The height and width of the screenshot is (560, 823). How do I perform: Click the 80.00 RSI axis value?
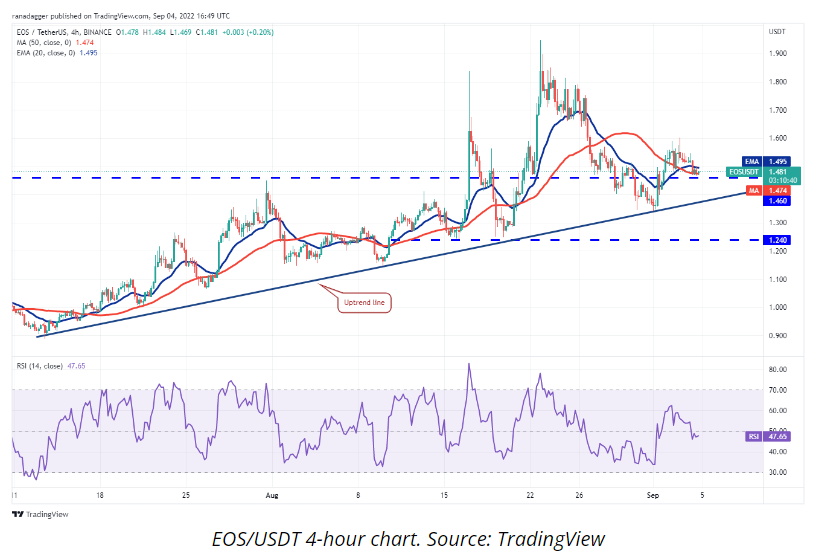[777, 369]
